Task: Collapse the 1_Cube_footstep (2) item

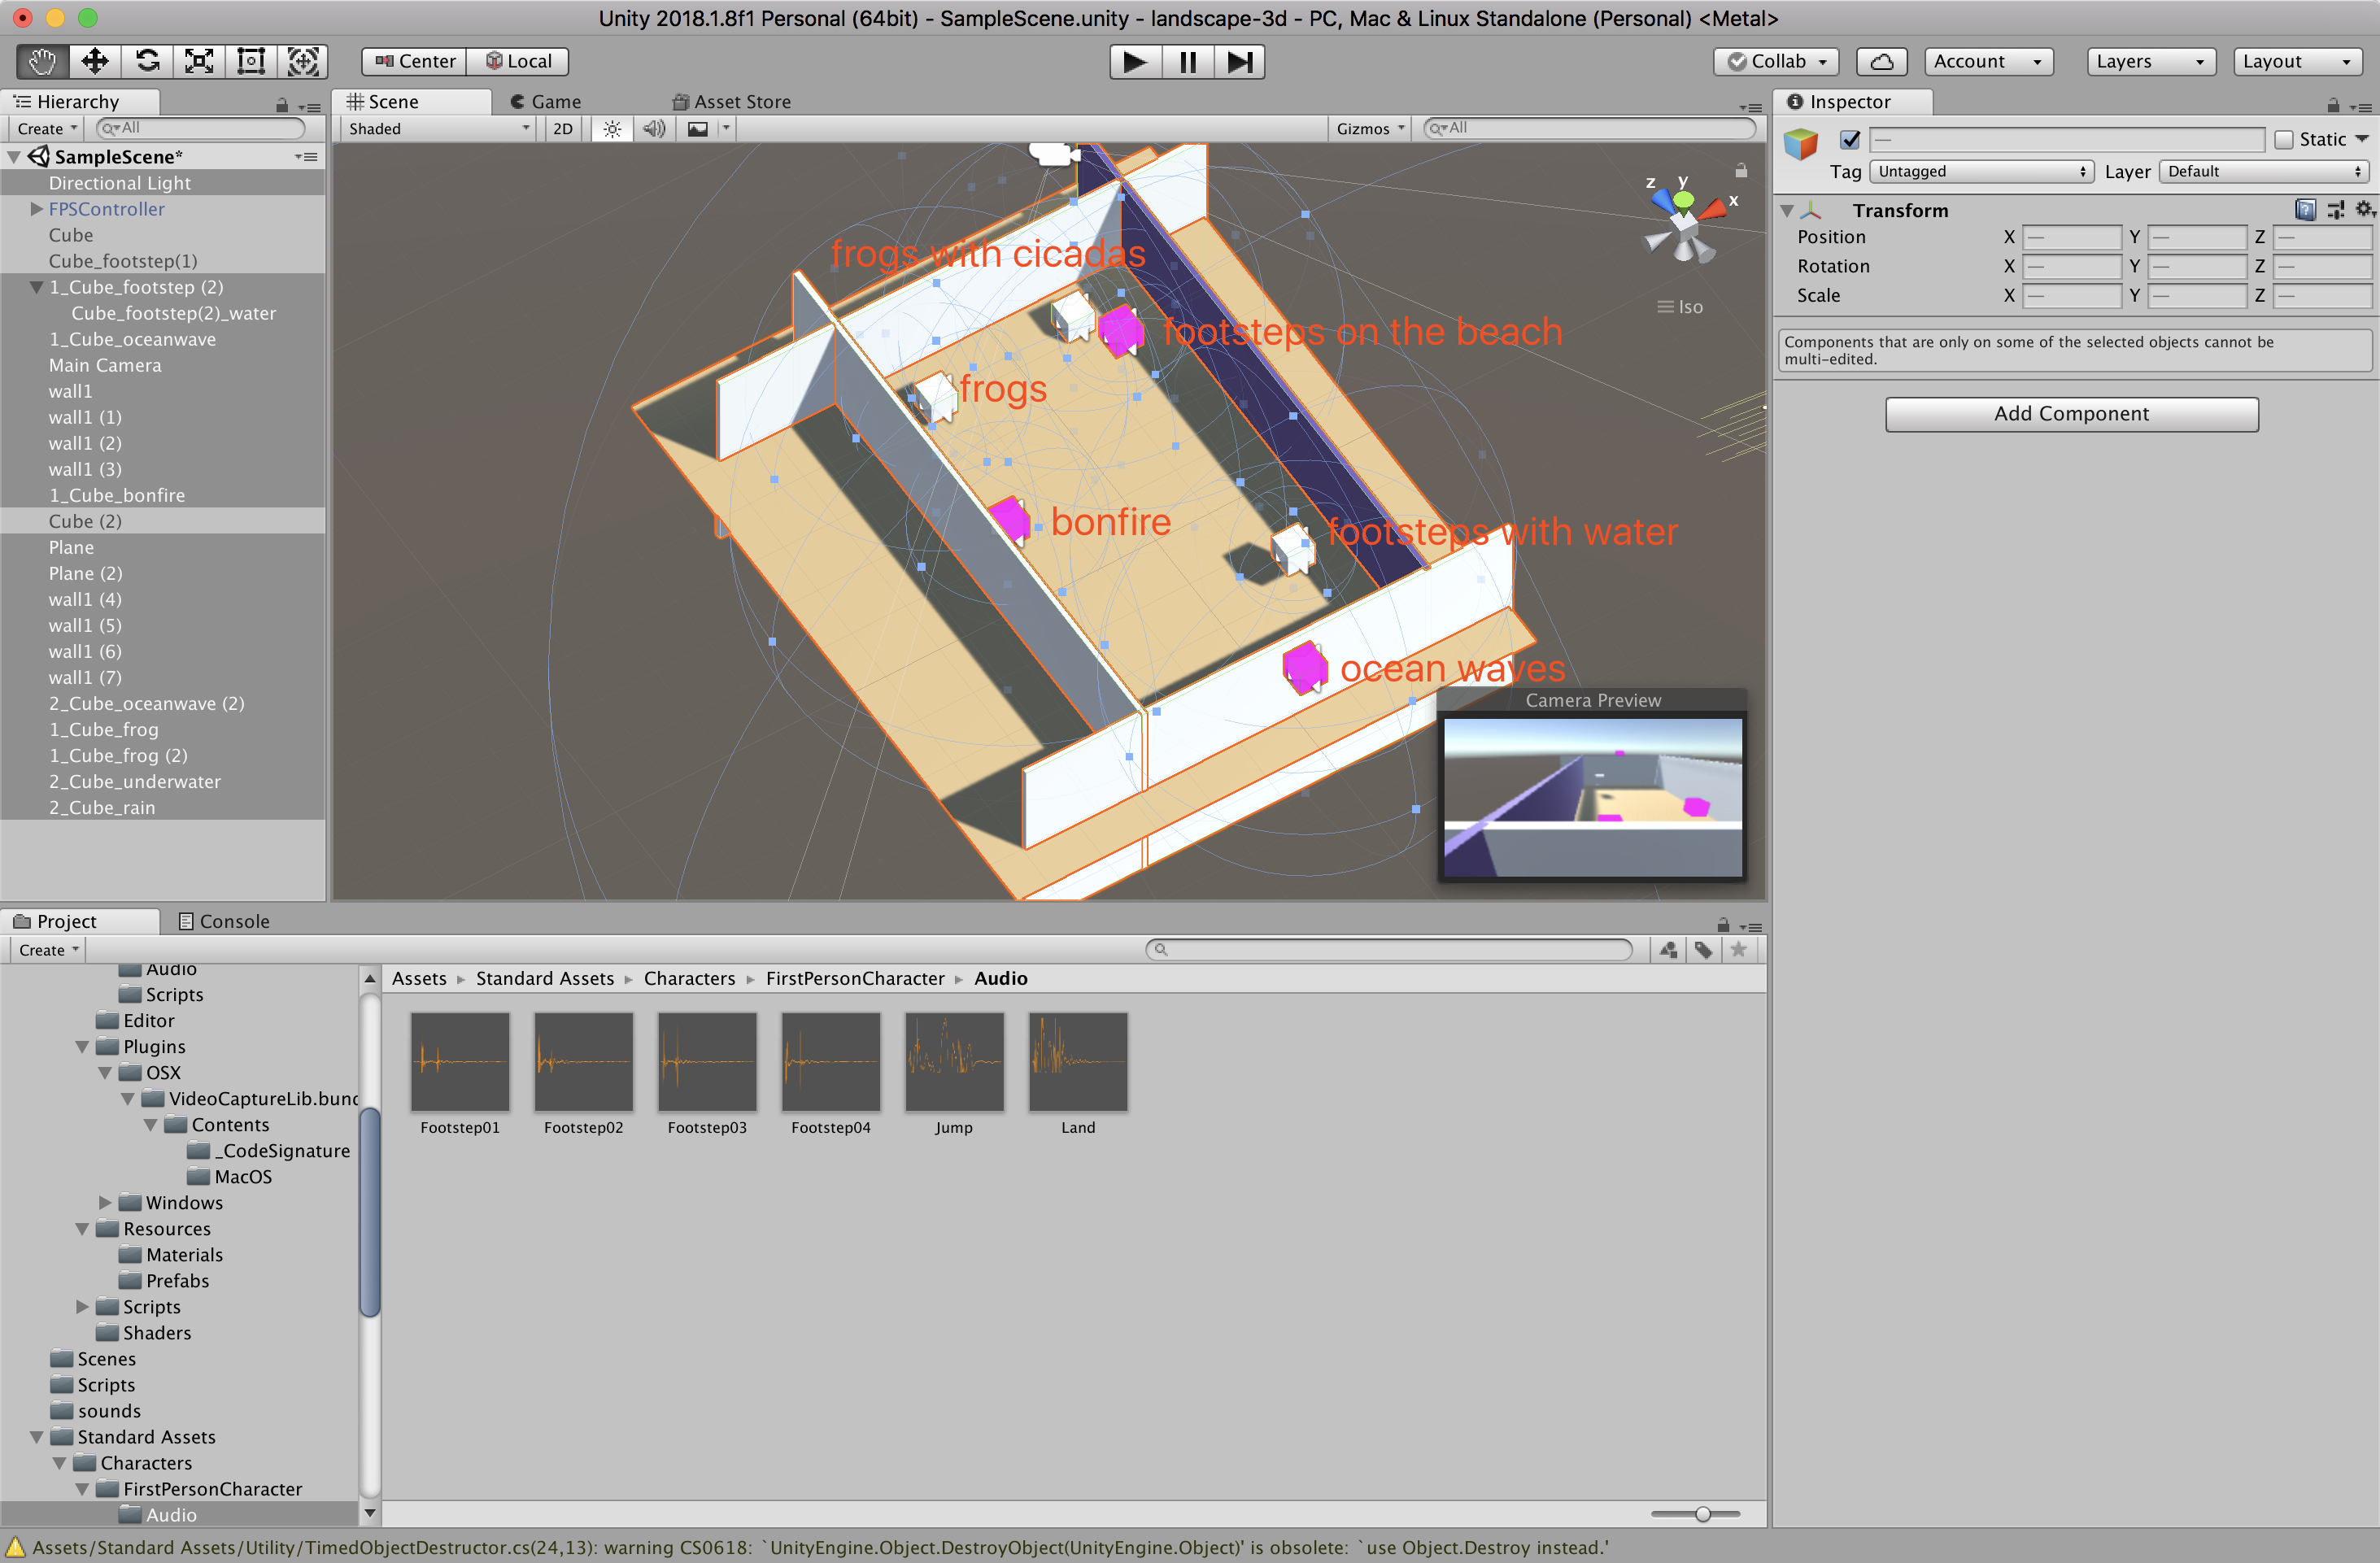Action: pos(36,287)
